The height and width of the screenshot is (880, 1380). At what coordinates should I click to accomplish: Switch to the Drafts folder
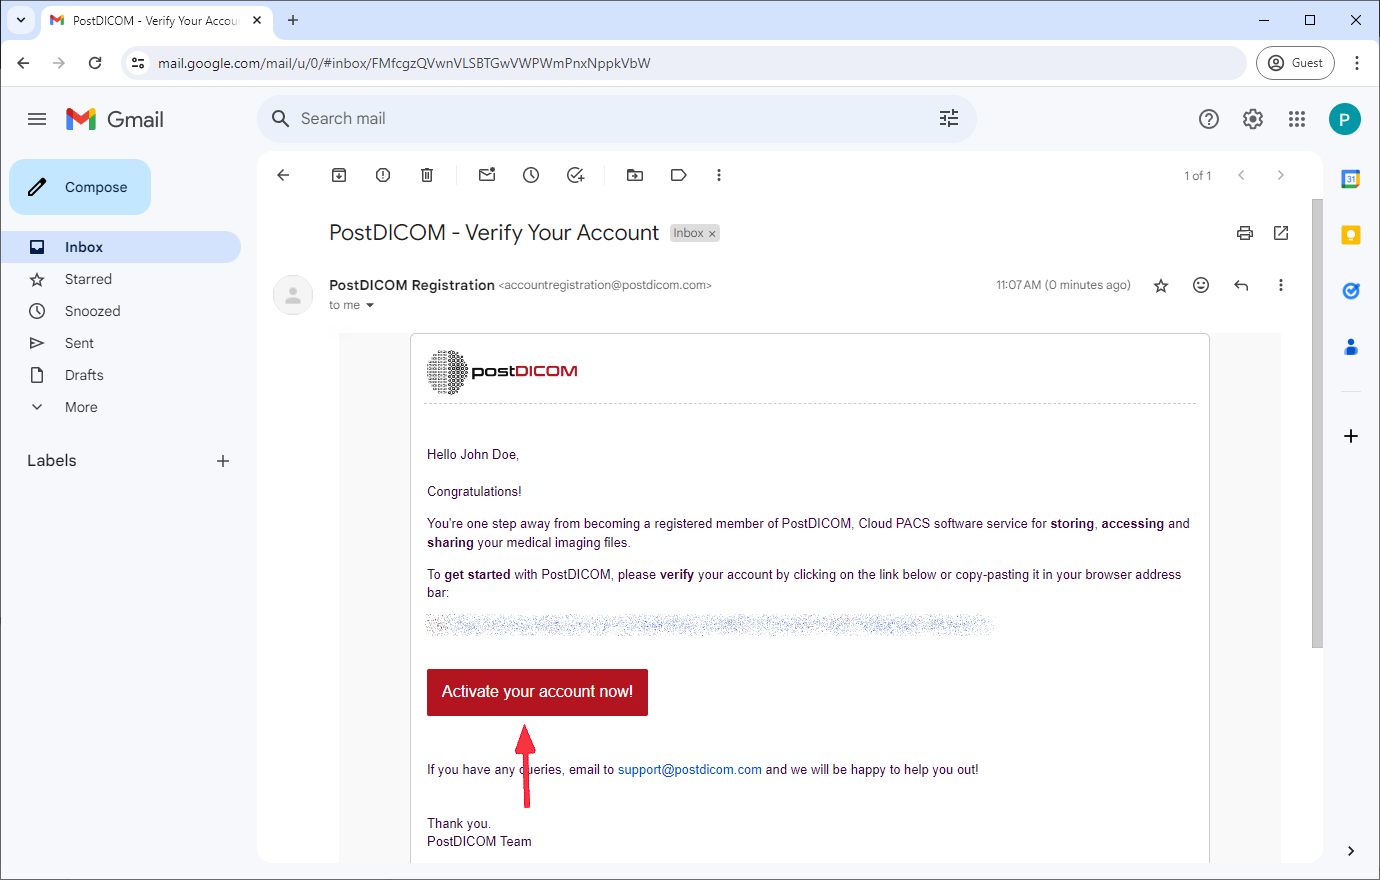point(84,375)
